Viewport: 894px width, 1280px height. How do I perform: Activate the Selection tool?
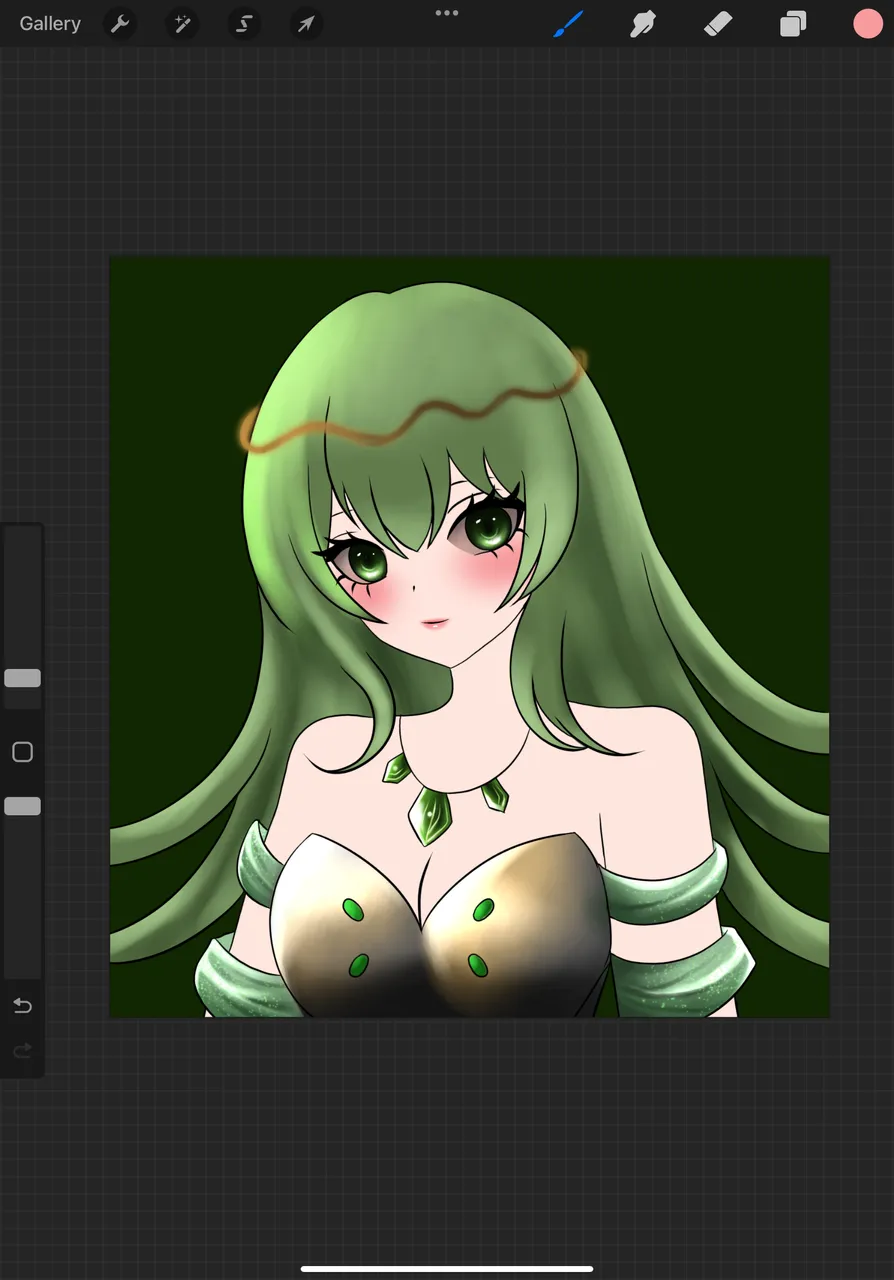(244, 24)
